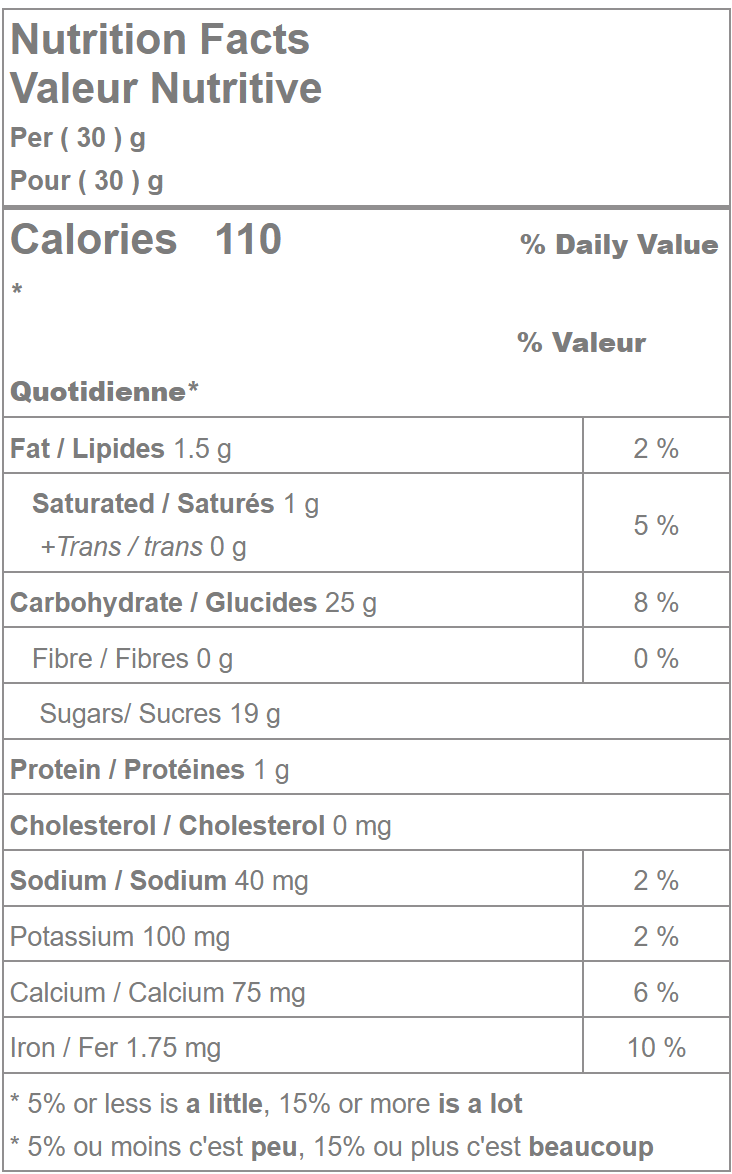
Task: Click the % Daily Value header
Action: tap(619, 245)
